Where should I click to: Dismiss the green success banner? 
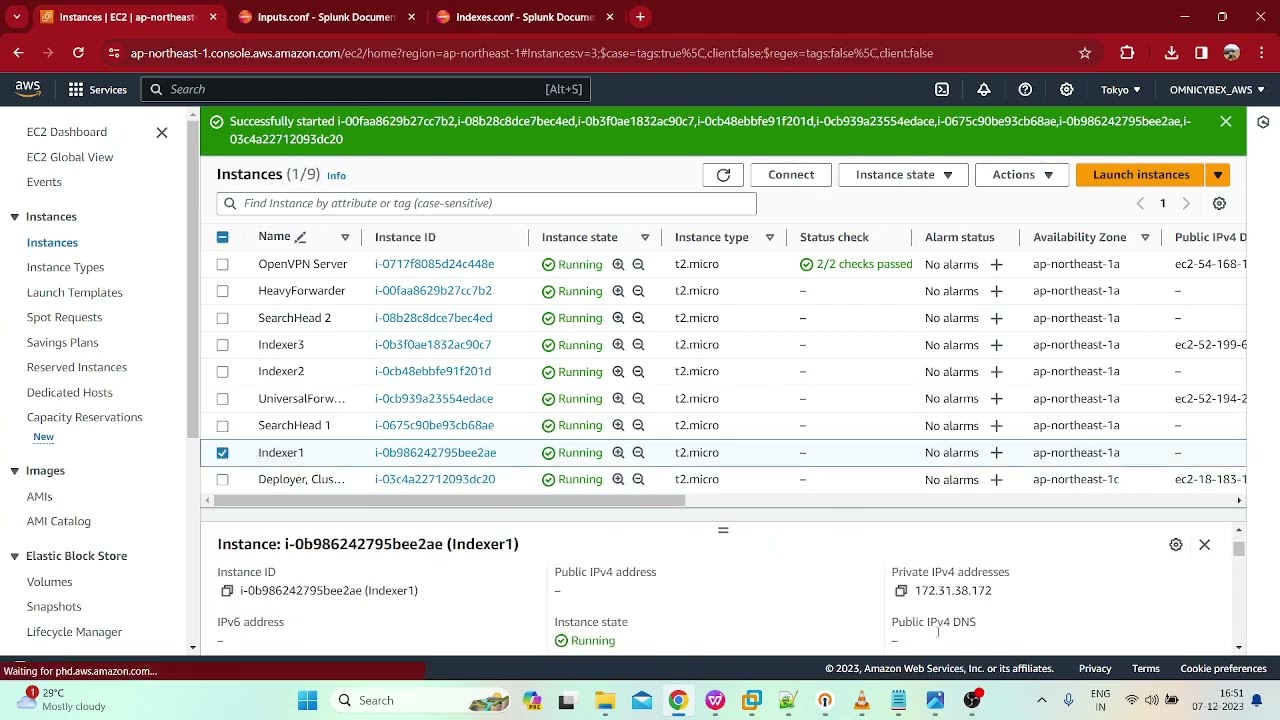pos(1226,122)
